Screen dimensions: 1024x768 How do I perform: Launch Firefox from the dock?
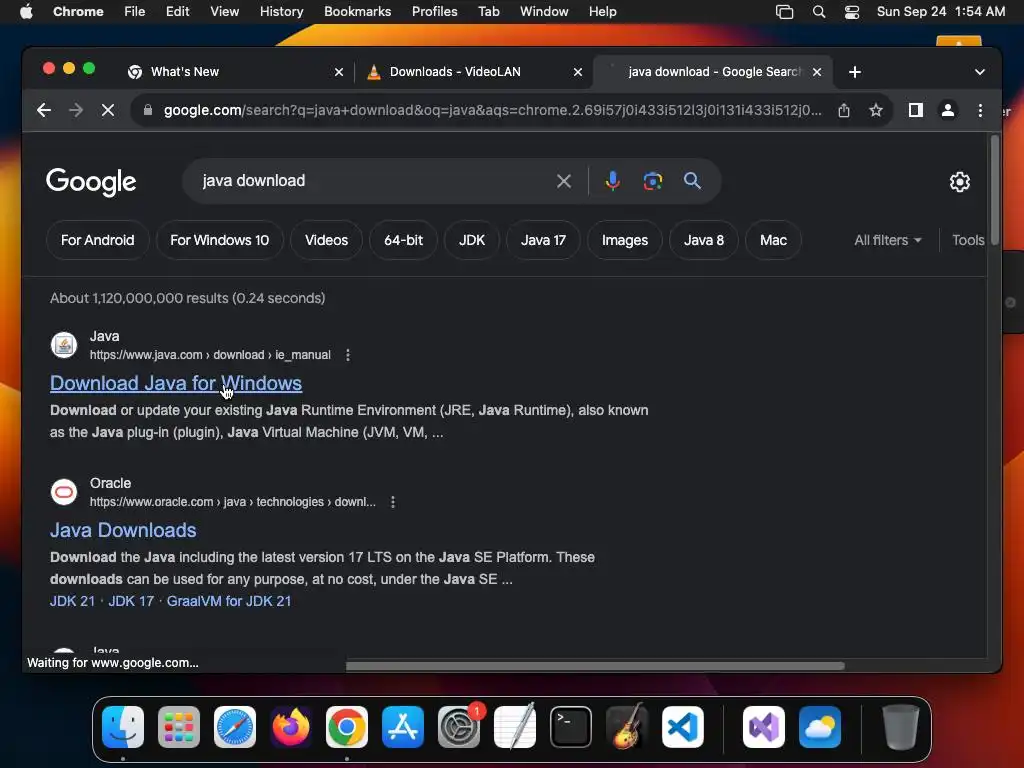click(291, 727)
